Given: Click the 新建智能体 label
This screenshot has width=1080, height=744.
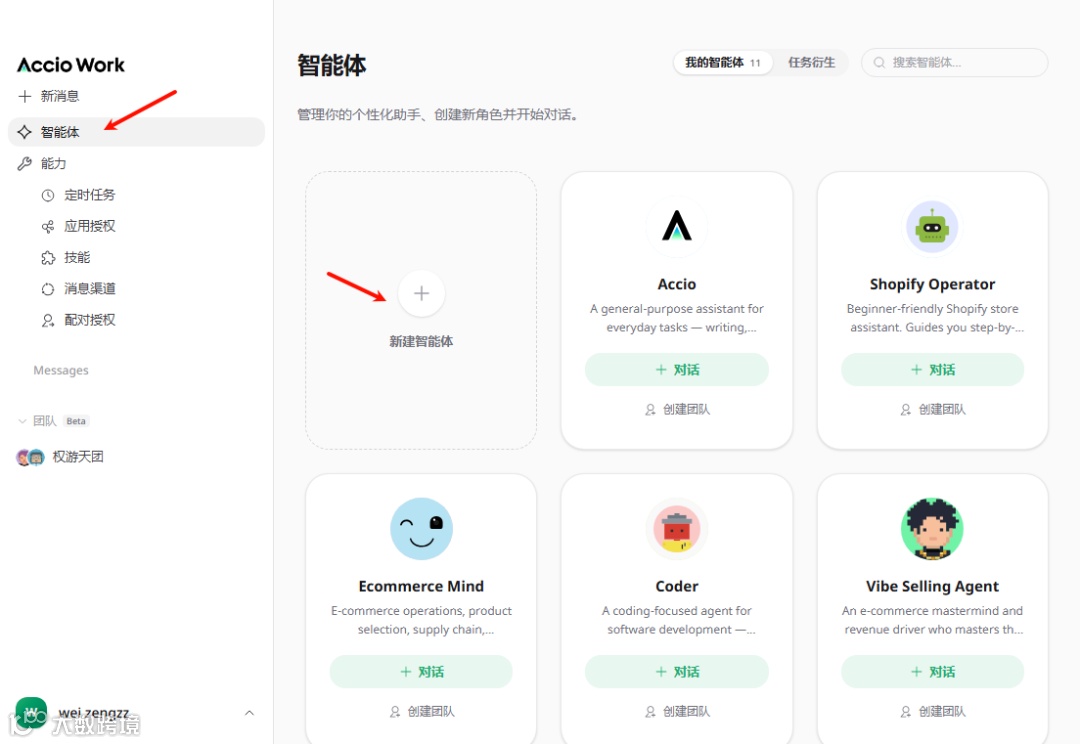Looking at the screenshot, I should click(422, 342).
